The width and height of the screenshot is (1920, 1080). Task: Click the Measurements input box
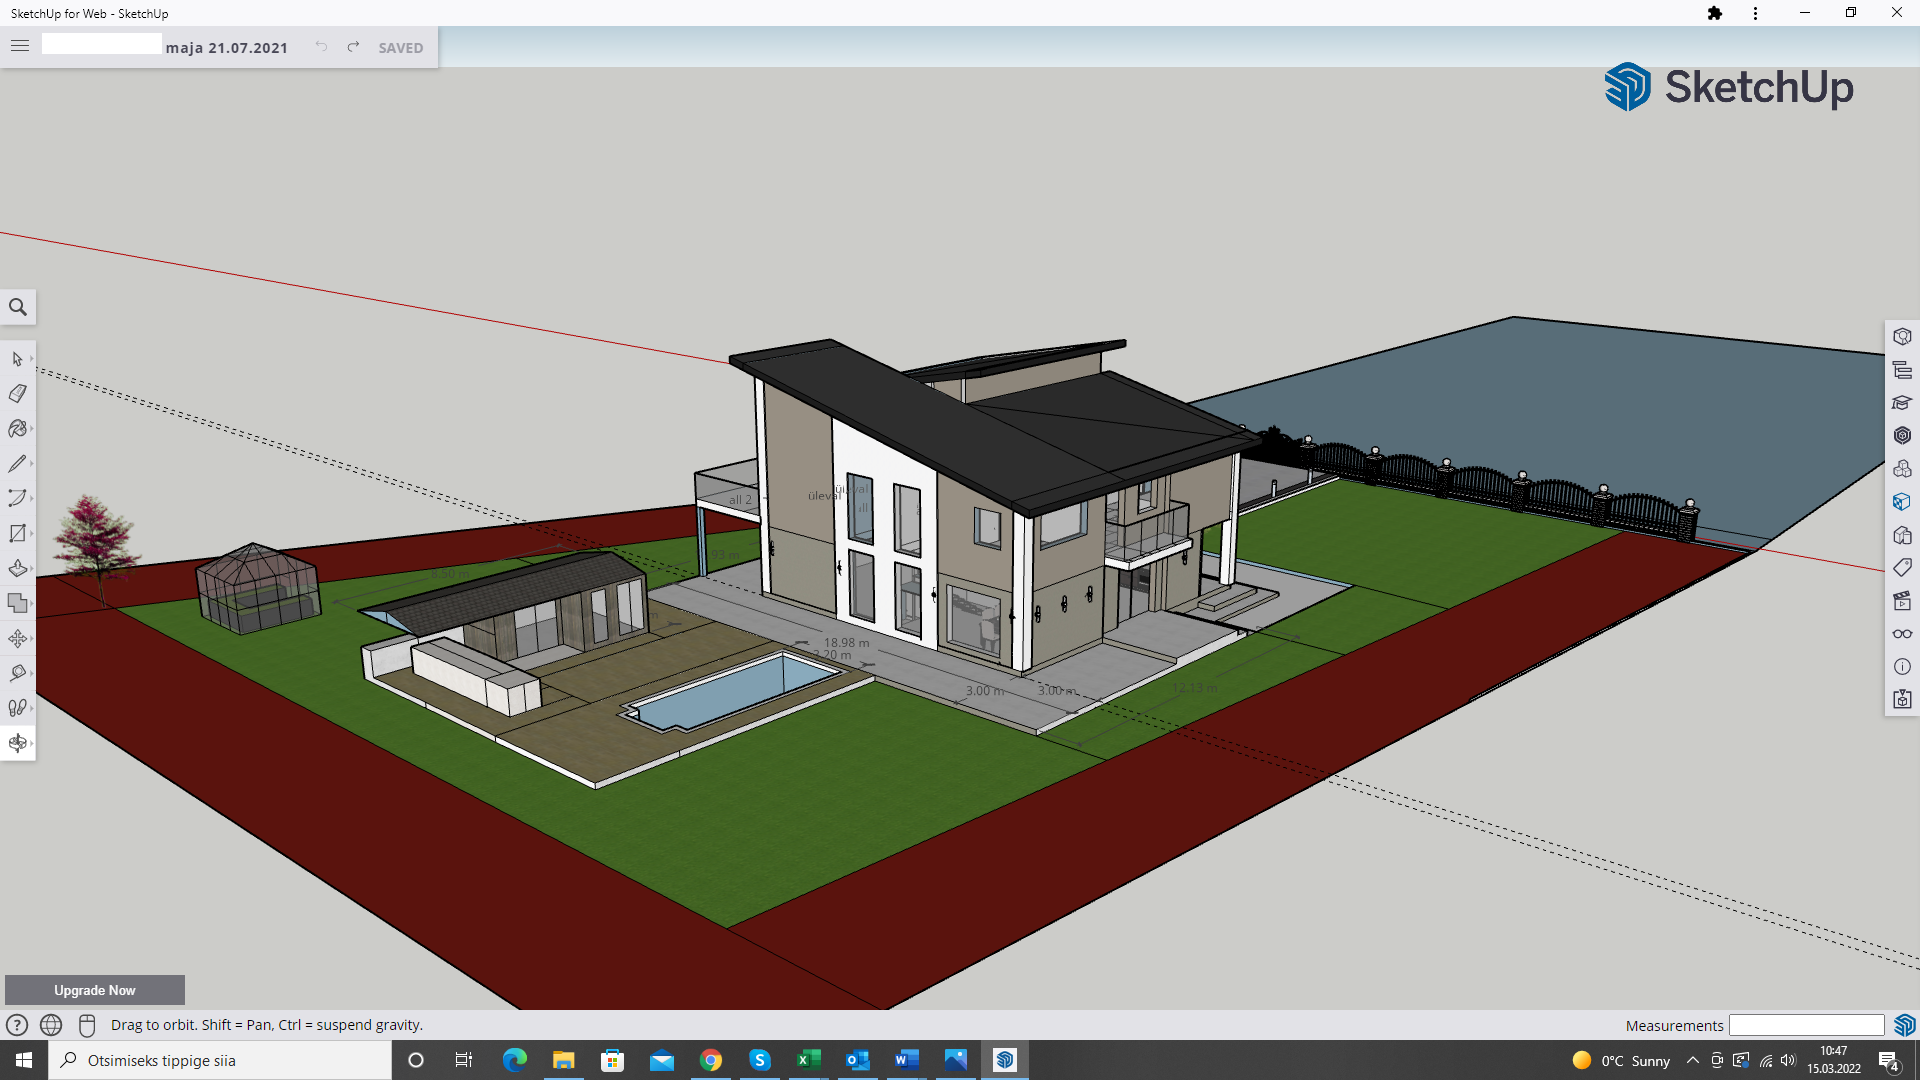1806,1025
